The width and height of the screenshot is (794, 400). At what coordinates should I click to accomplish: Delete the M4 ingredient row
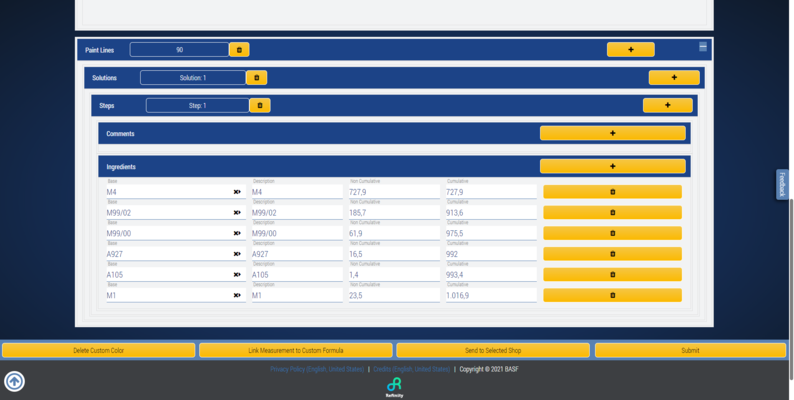click(x=612, y=192)
